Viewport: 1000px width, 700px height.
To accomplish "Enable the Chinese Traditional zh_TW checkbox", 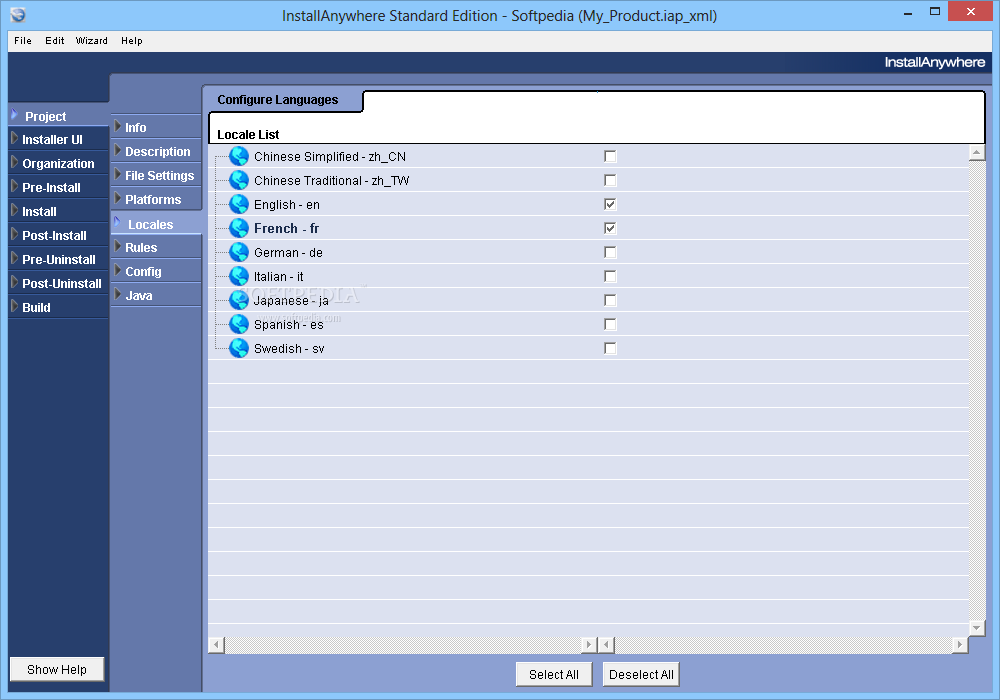I will click(610, 180).
